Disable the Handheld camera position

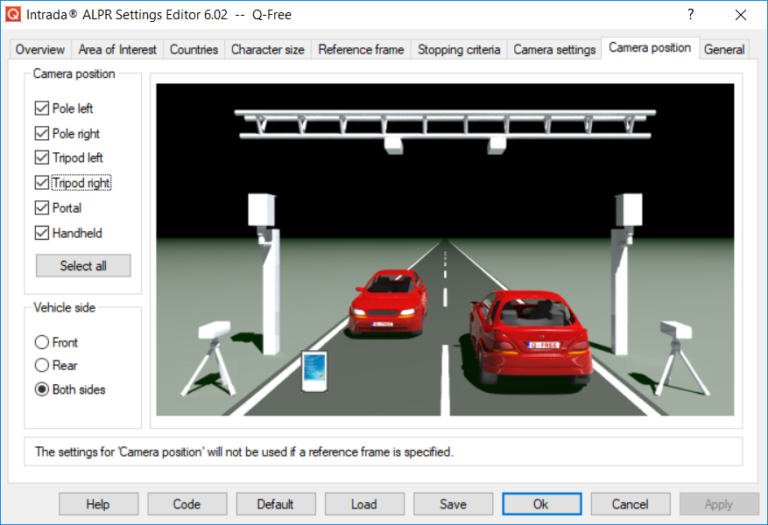42,233
